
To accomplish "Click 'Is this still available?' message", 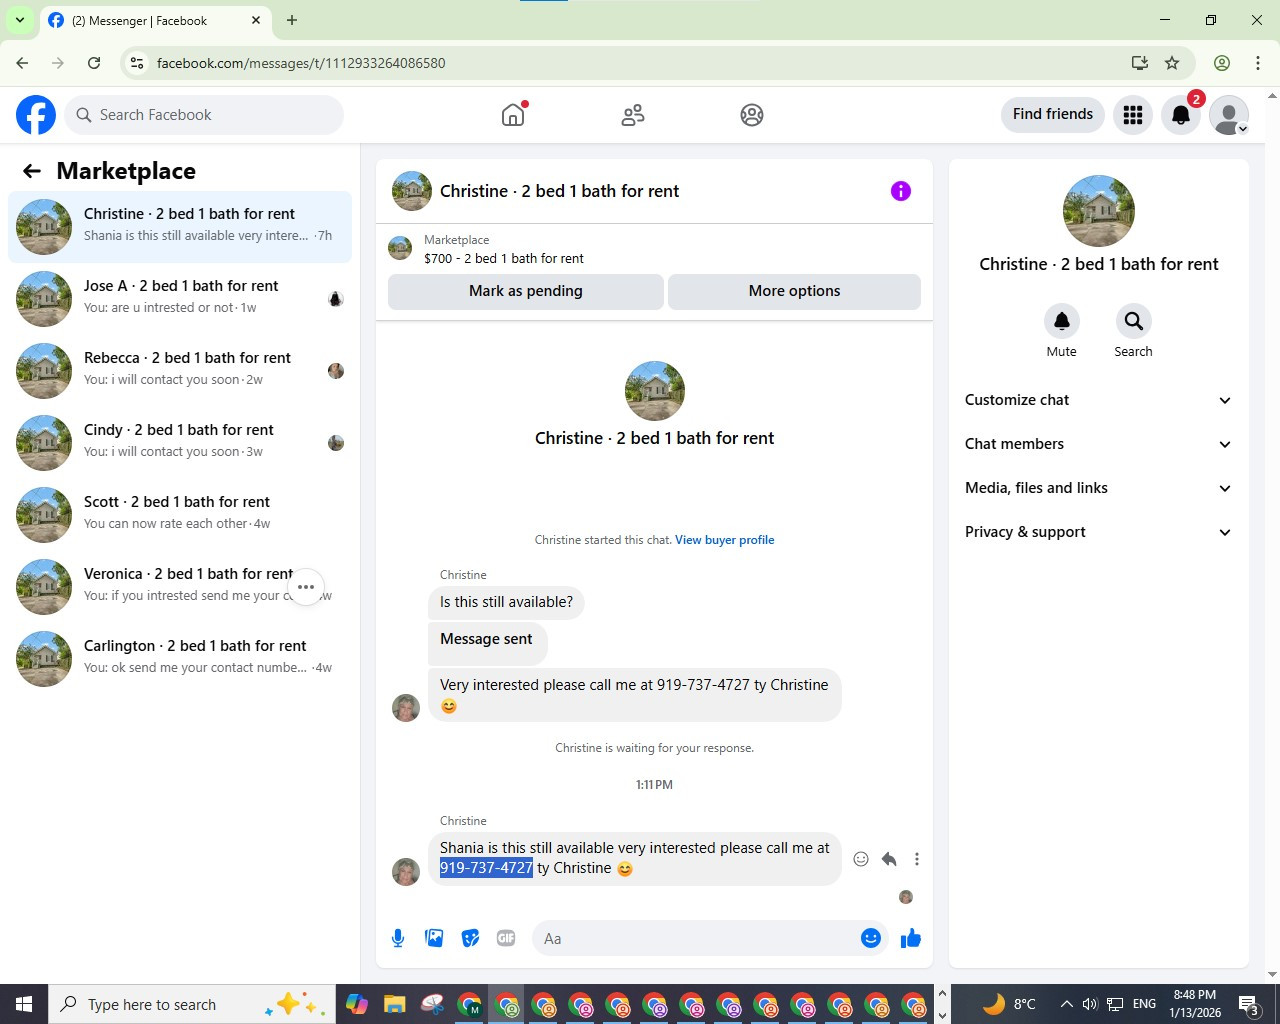I will tap(507, 602).
